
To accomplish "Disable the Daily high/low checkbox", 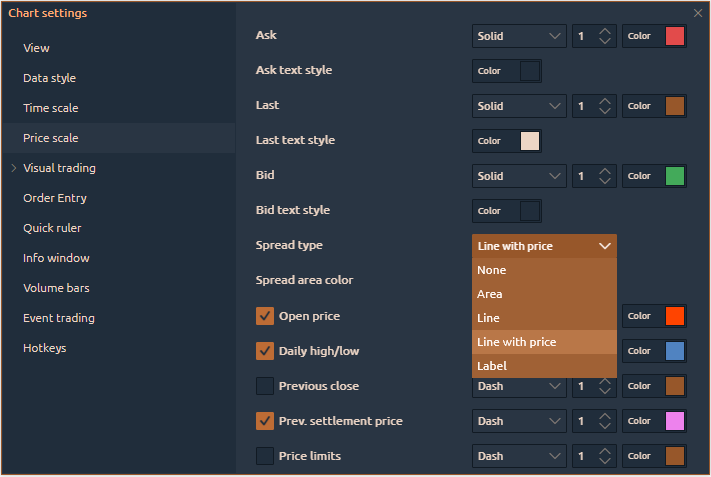I will click(x=265, y=351).
